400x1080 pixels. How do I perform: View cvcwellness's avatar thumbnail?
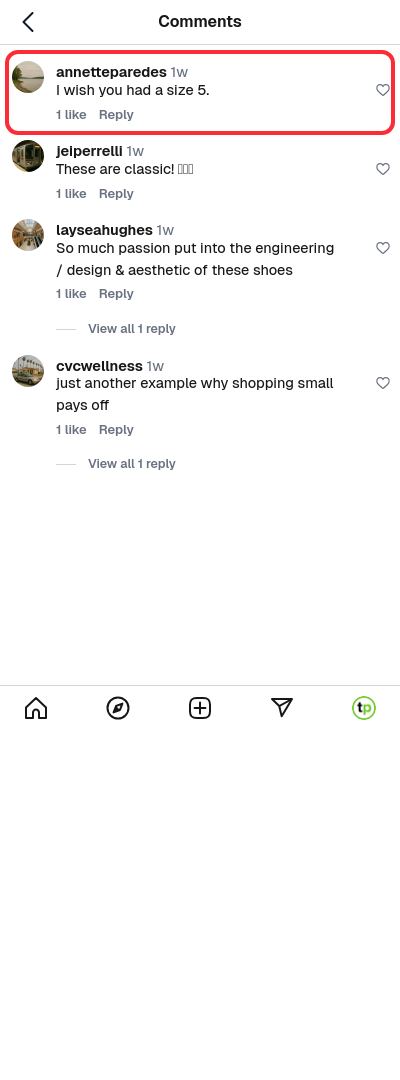pyautogui.click(x=28, y=371)
